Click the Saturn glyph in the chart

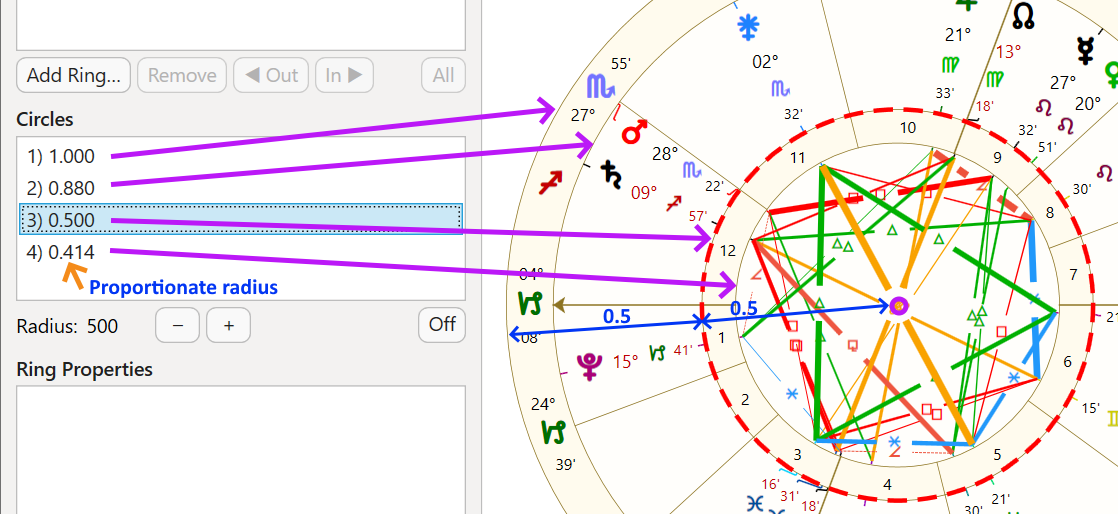(x=612, y=175)
